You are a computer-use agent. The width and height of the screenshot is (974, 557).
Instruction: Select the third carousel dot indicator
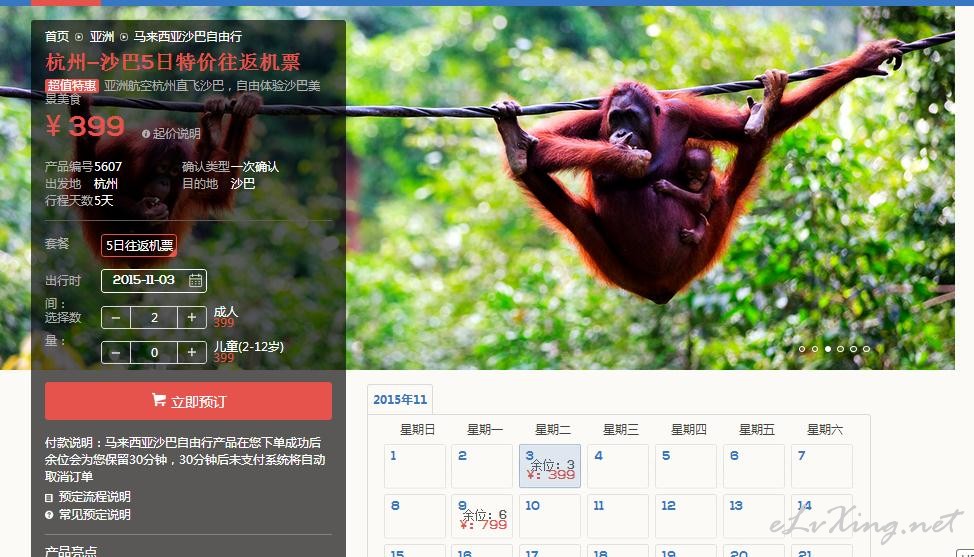click(828, 349)
